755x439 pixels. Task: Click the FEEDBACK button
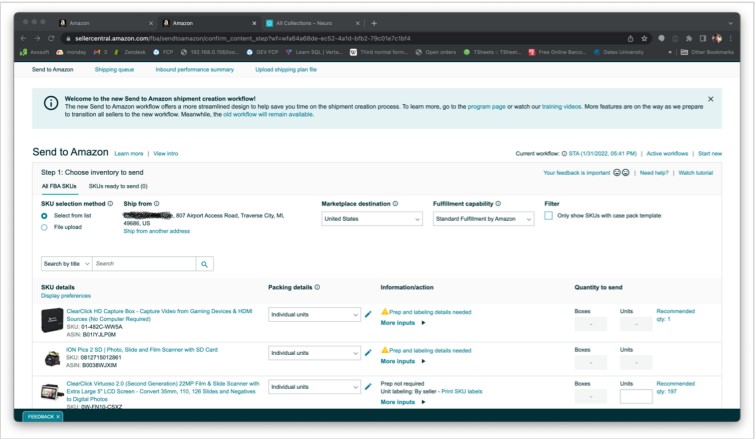coord(43,416)
